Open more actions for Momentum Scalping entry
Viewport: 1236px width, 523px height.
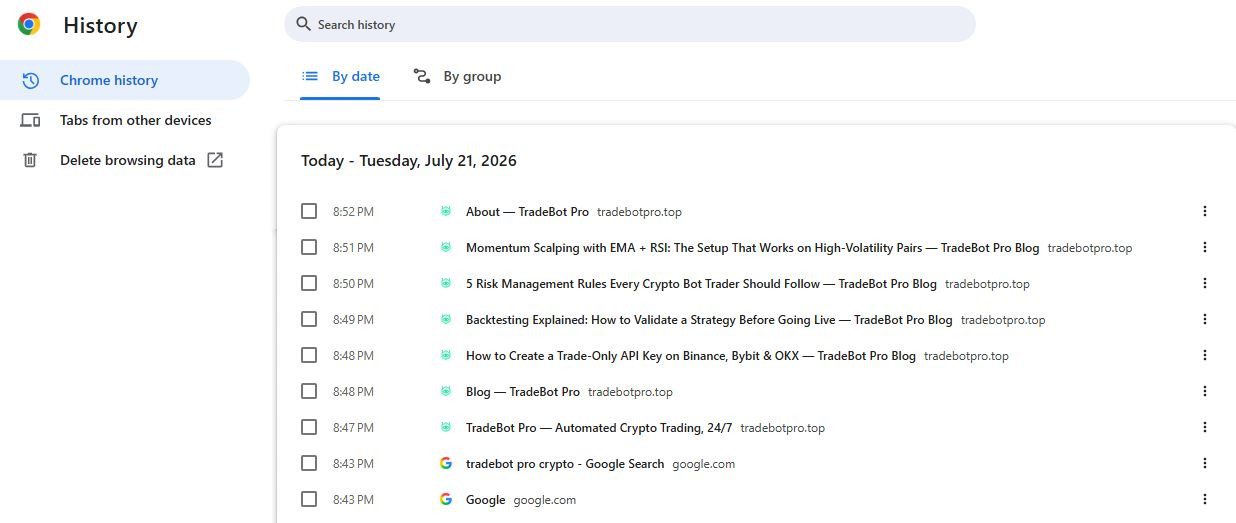tap(1205, 247)
